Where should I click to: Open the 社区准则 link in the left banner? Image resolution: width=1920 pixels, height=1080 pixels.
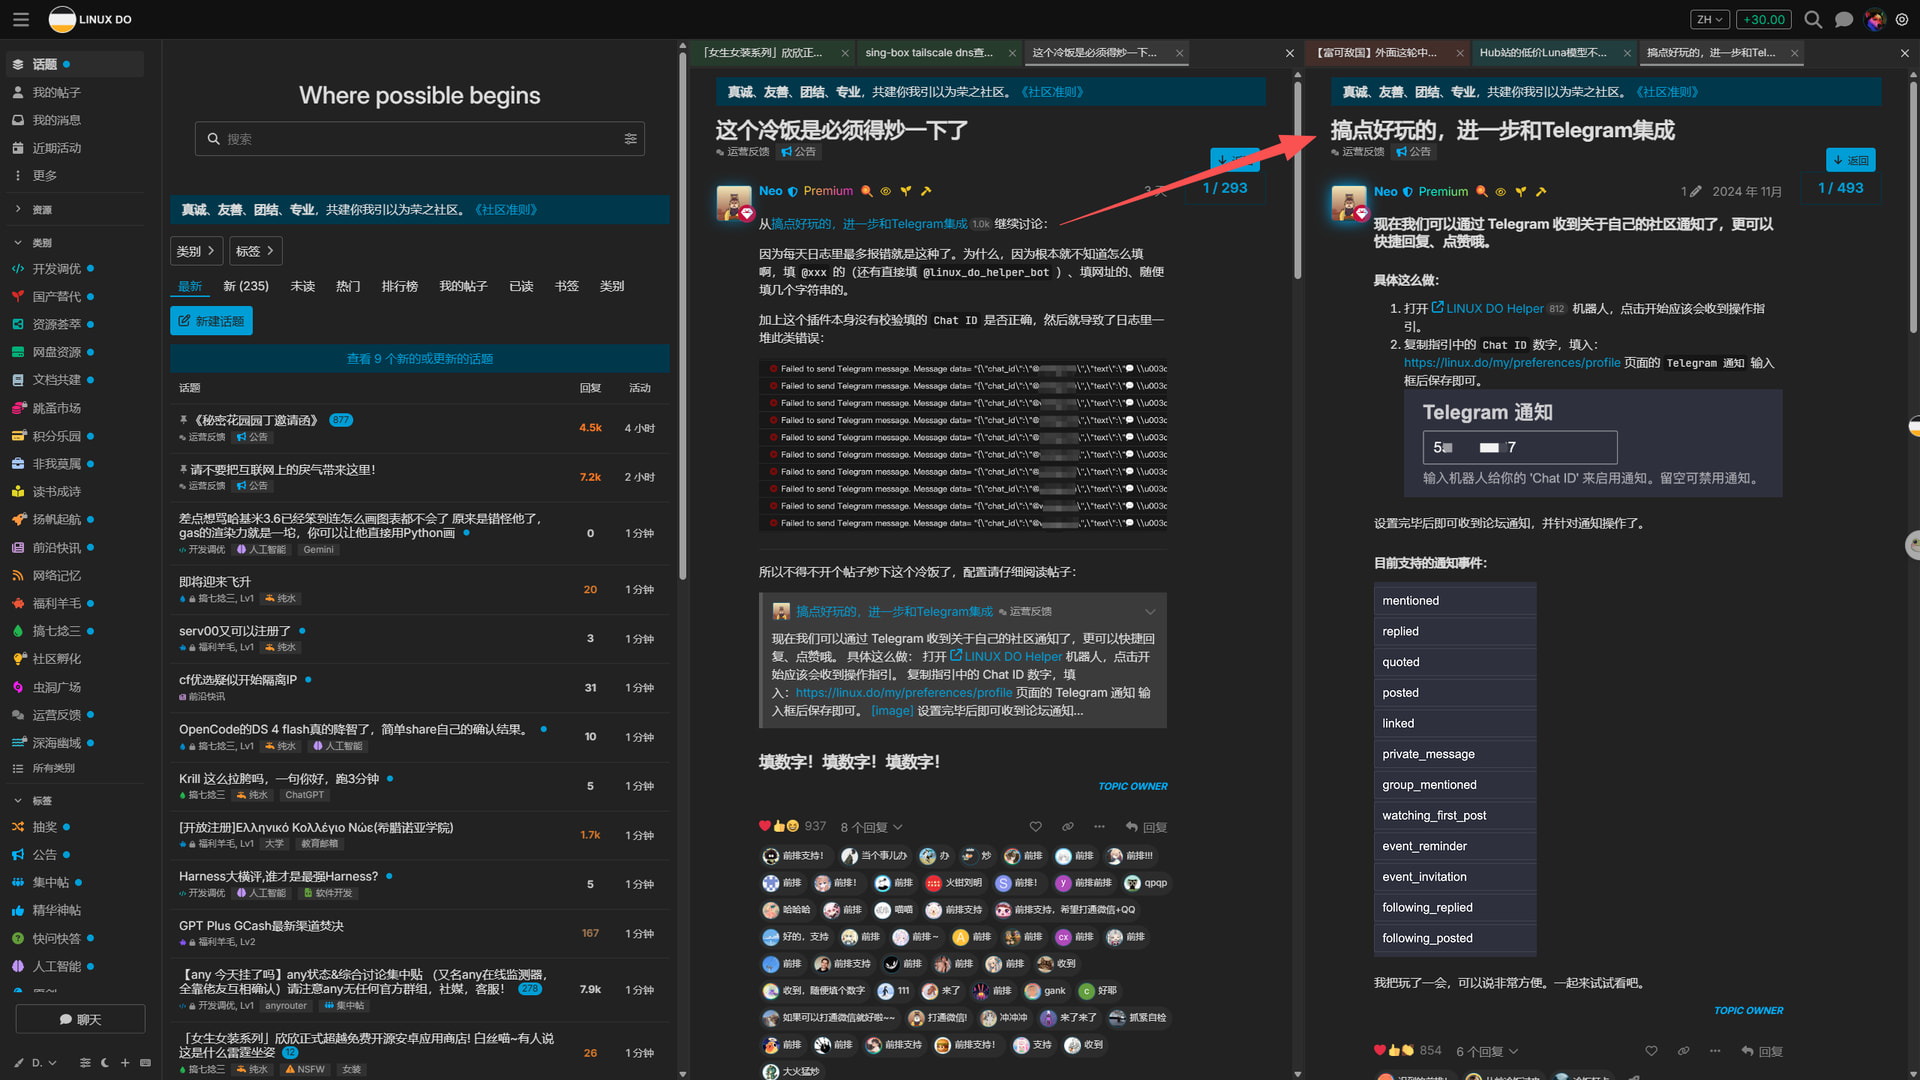pyautogui.click(x=506, y=209)
